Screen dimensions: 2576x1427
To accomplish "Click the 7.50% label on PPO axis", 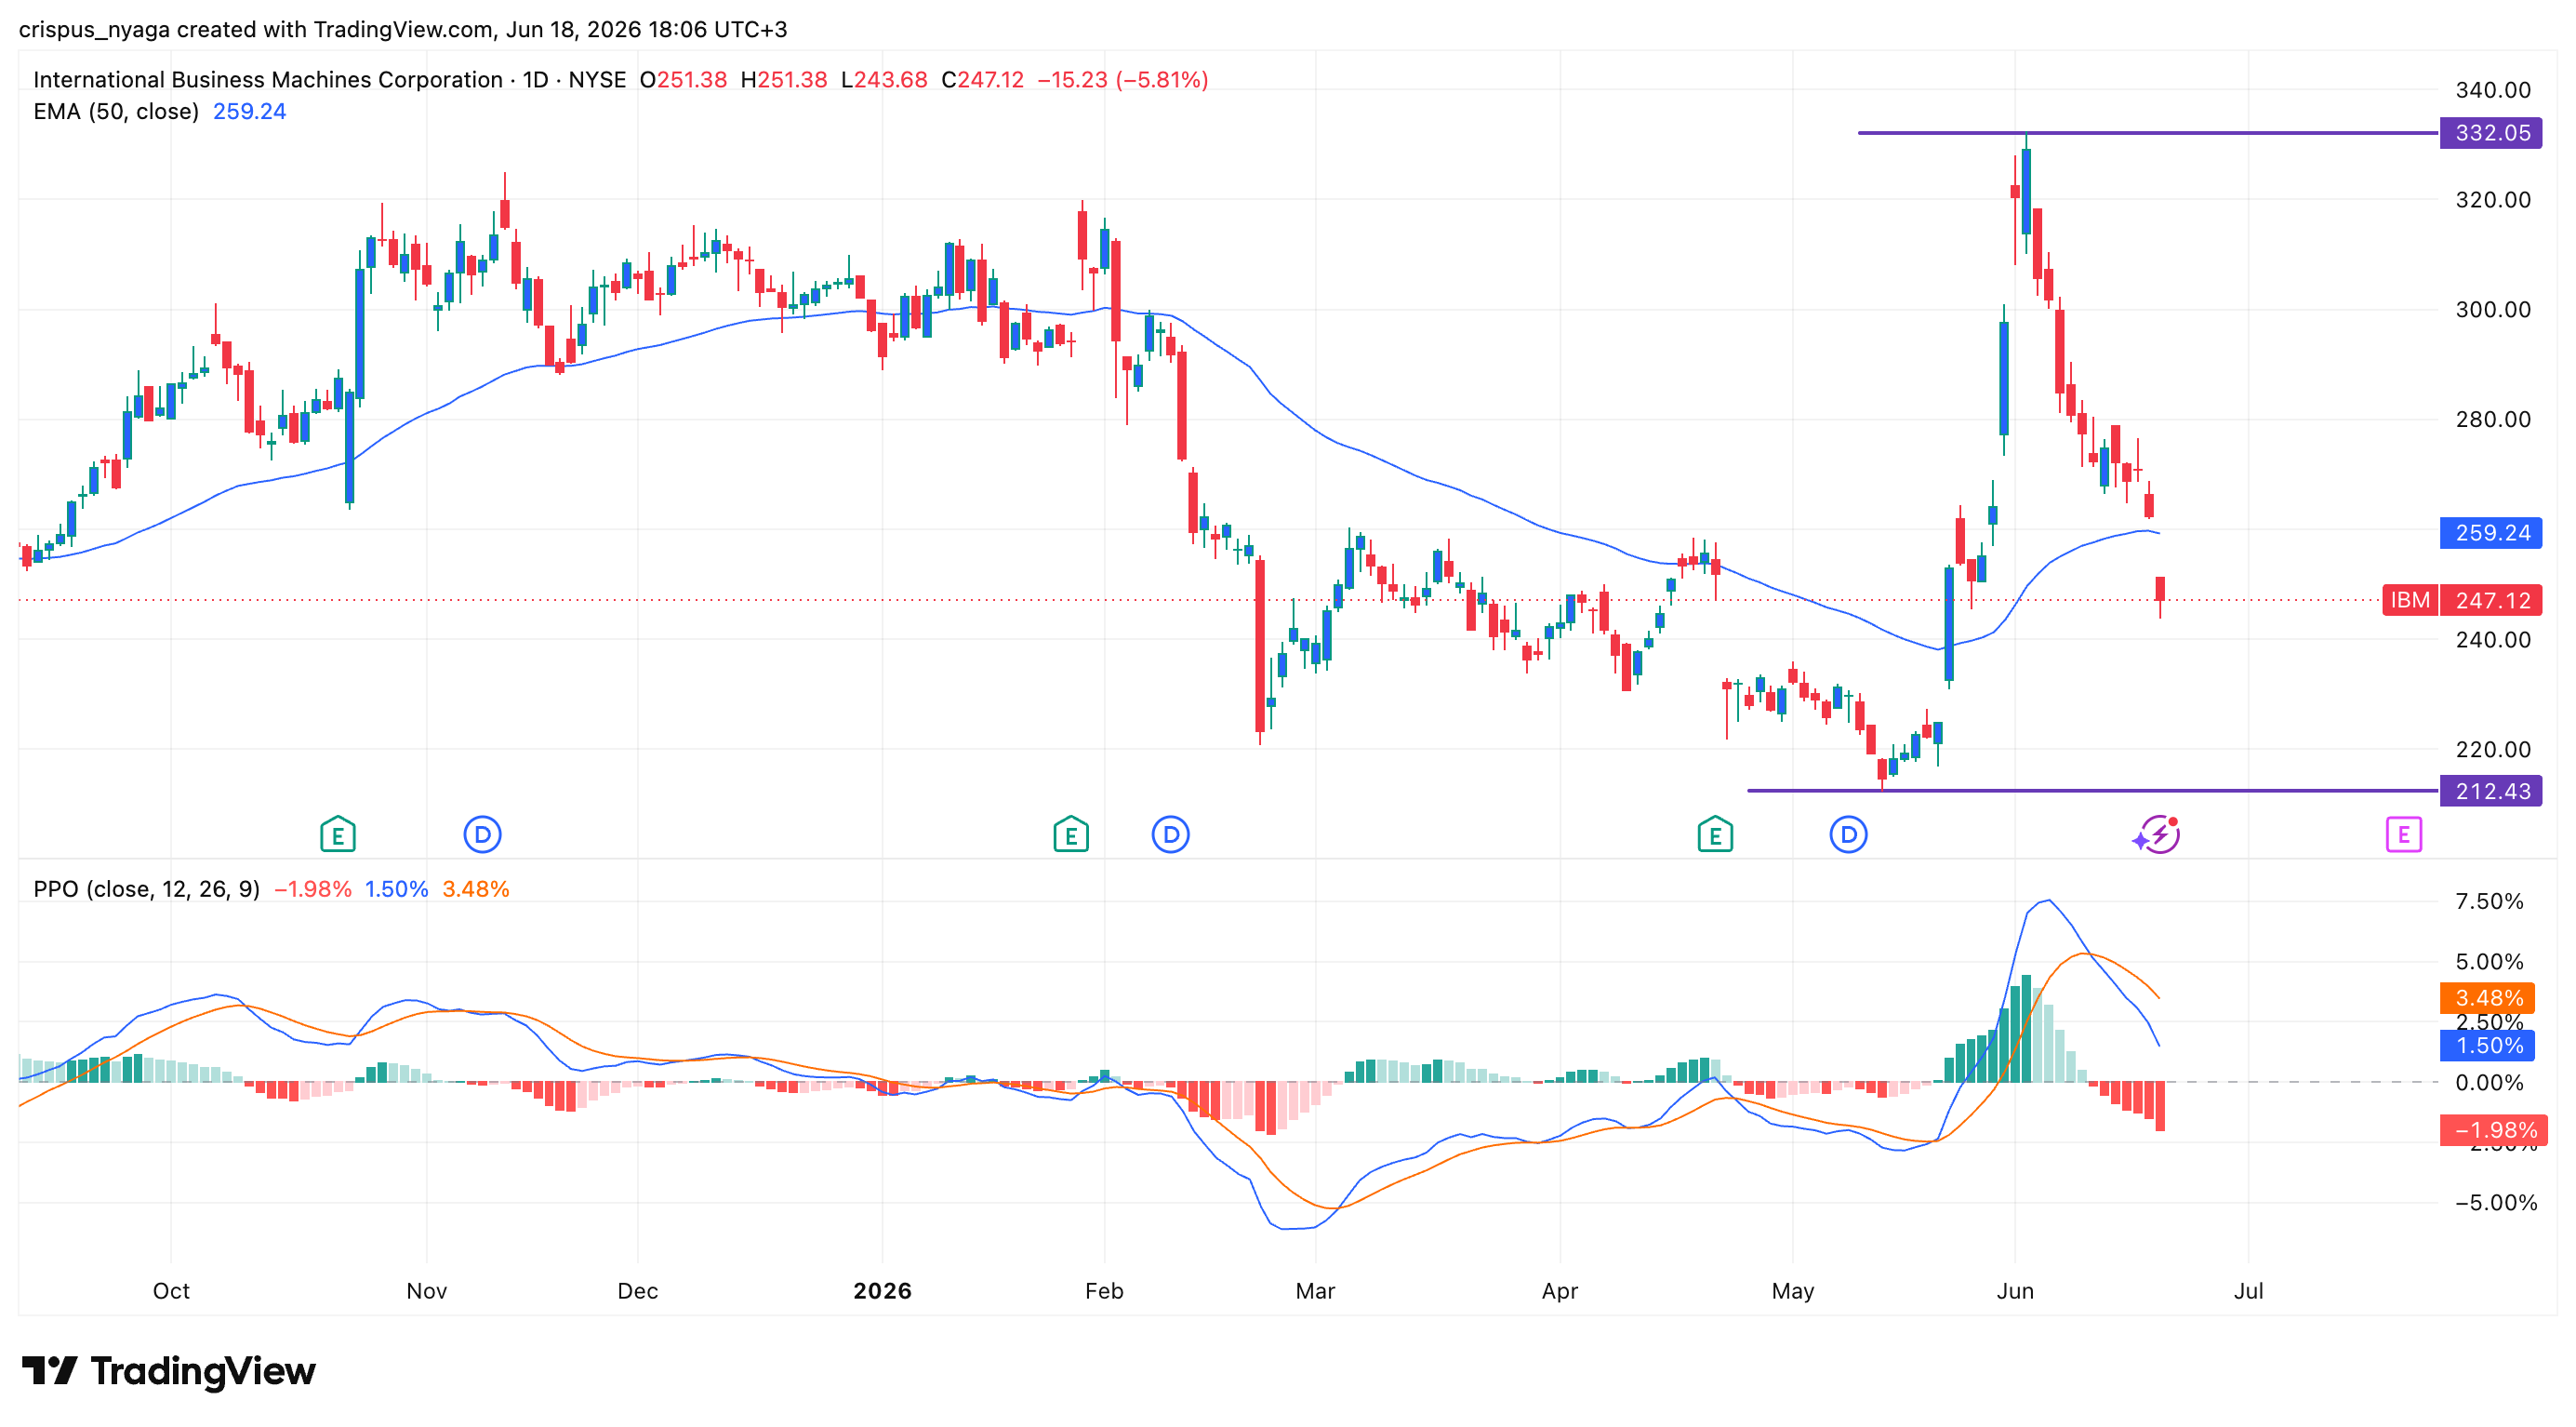I will tap(2489, 902).
